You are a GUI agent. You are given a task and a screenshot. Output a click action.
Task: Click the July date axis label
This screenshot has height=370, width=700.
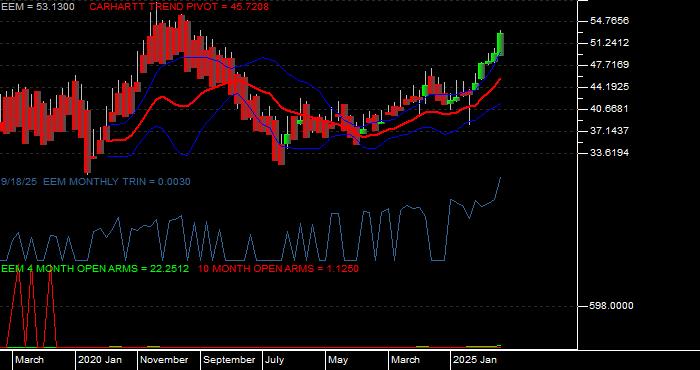coord(275,360)
